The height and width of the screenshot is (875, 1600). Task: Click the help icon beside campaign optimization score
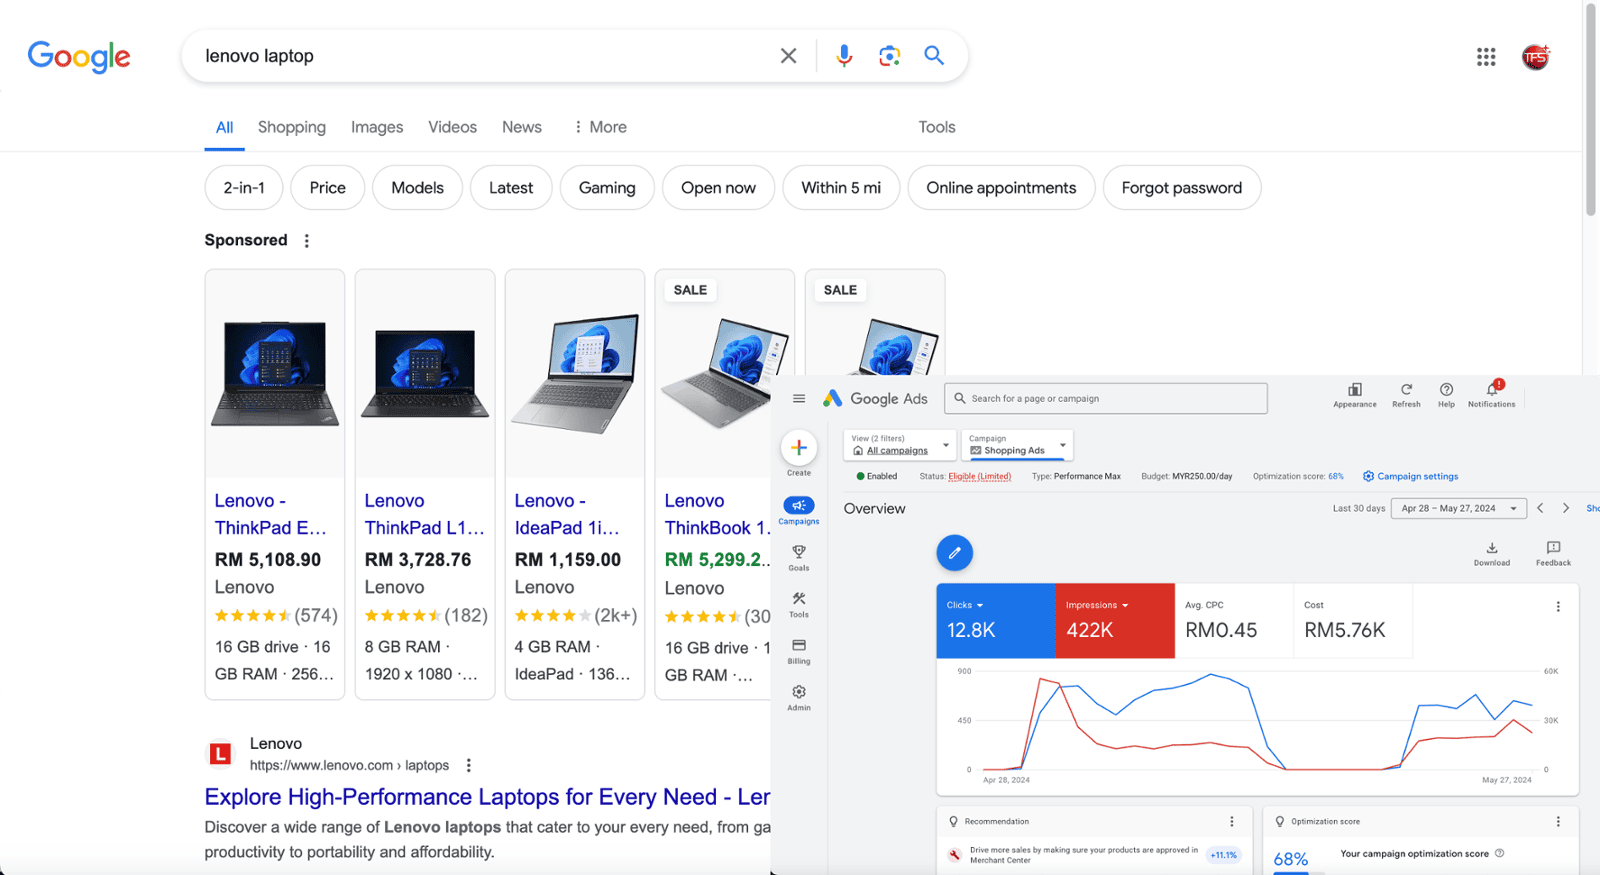1499,854
